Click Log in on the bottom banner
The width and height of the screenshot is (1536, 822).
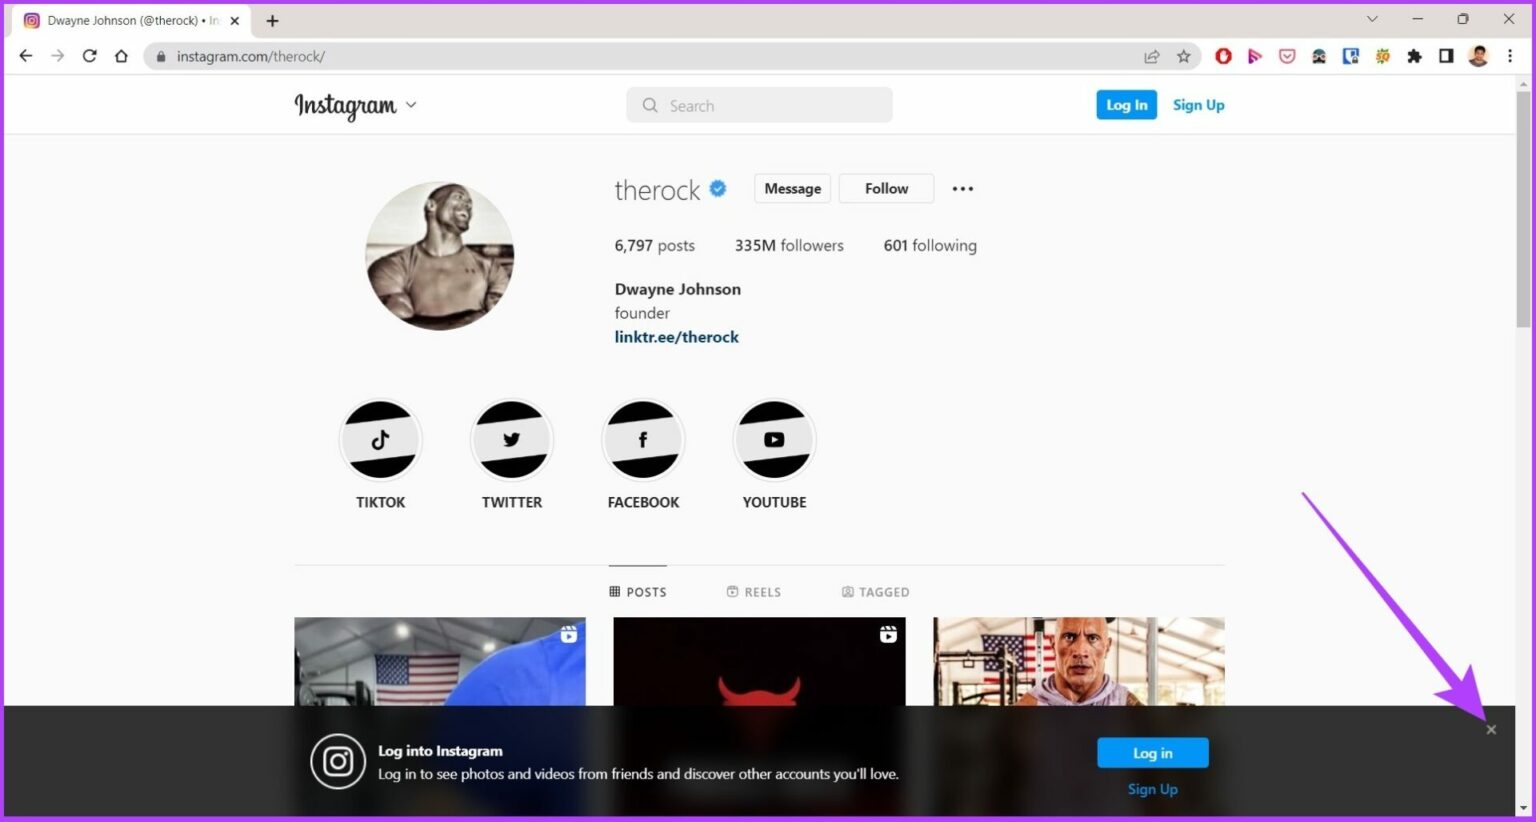1152,752
